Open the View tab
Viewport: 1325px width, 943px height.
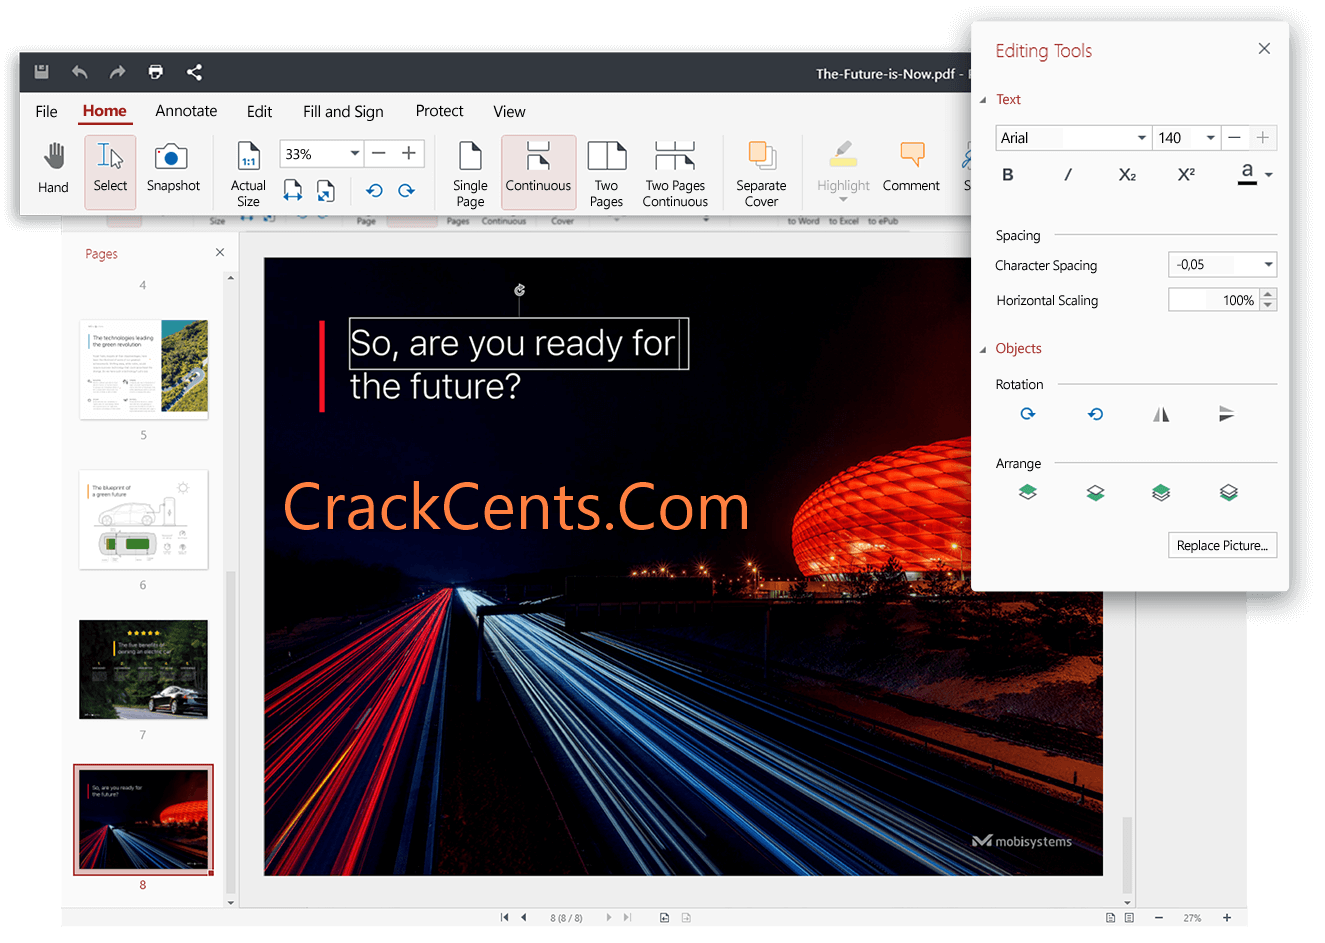[x=509, y=111]
